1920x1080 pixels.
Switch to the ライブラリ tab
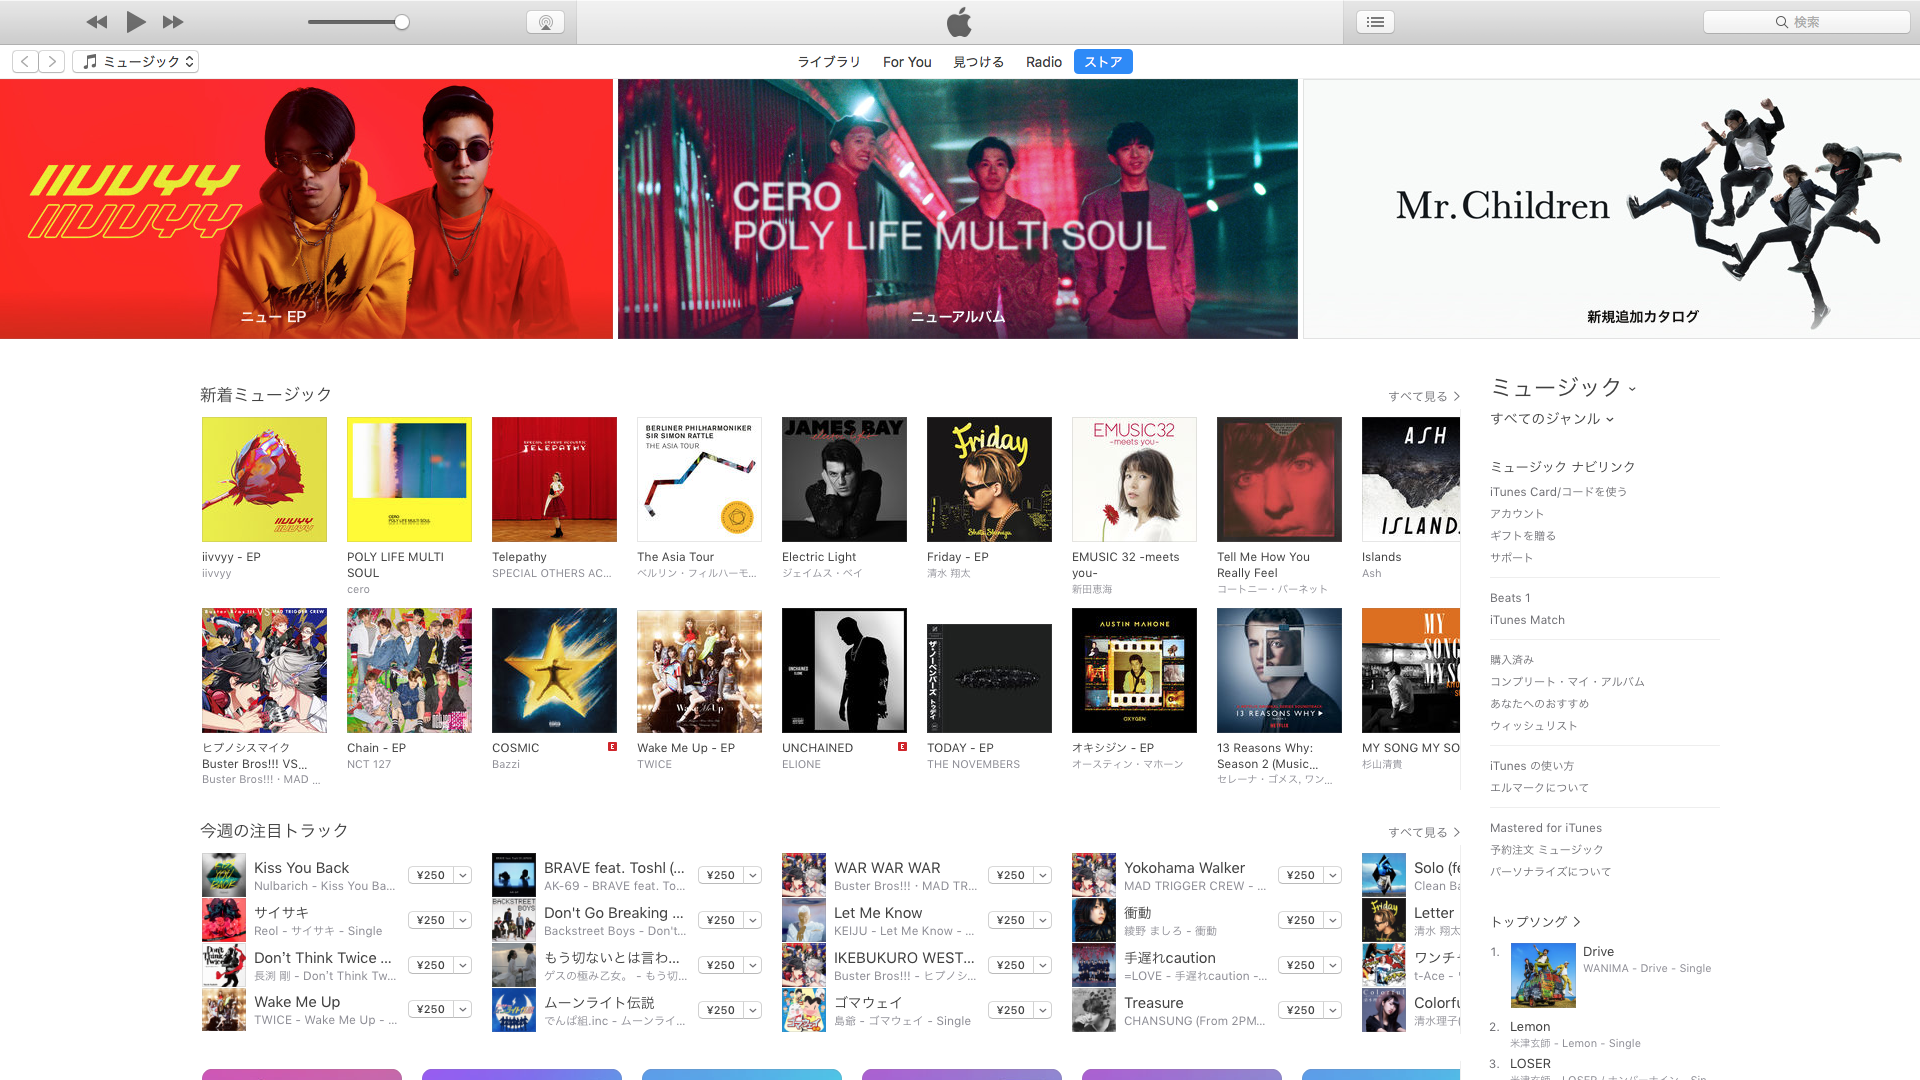click(x=828, y=62)
